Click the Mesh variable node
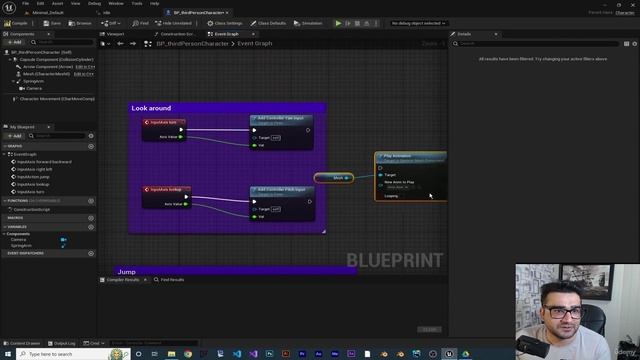Viewport: 640px width, 360px height. coord(334,178)
